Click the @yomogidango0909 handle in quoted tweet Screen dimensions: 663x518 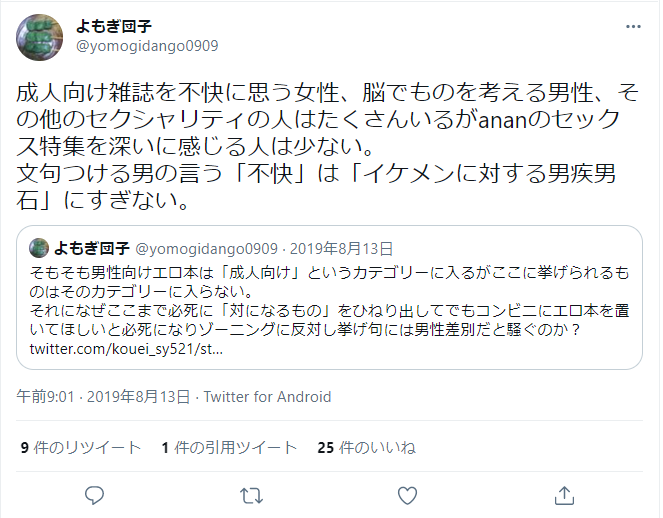click(206, 249)
